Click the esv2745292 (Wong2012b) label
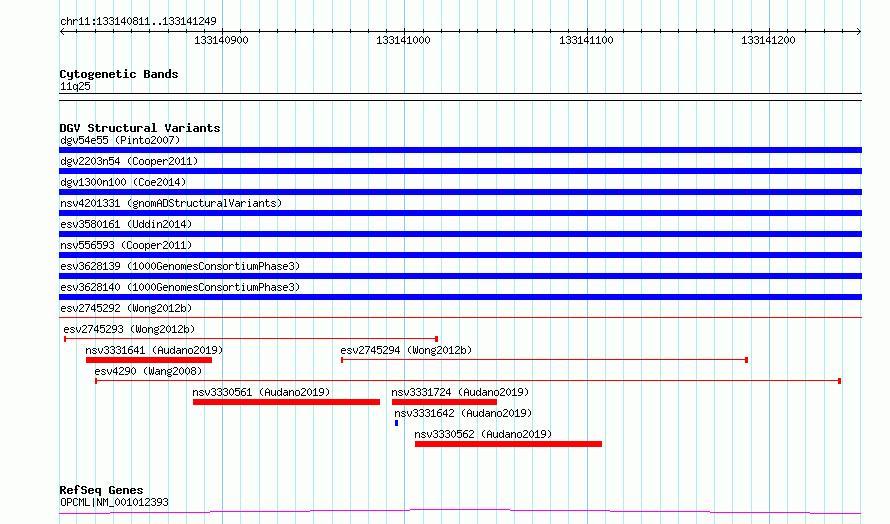Screen dimensions: 890x524 [x=126, y=308]
